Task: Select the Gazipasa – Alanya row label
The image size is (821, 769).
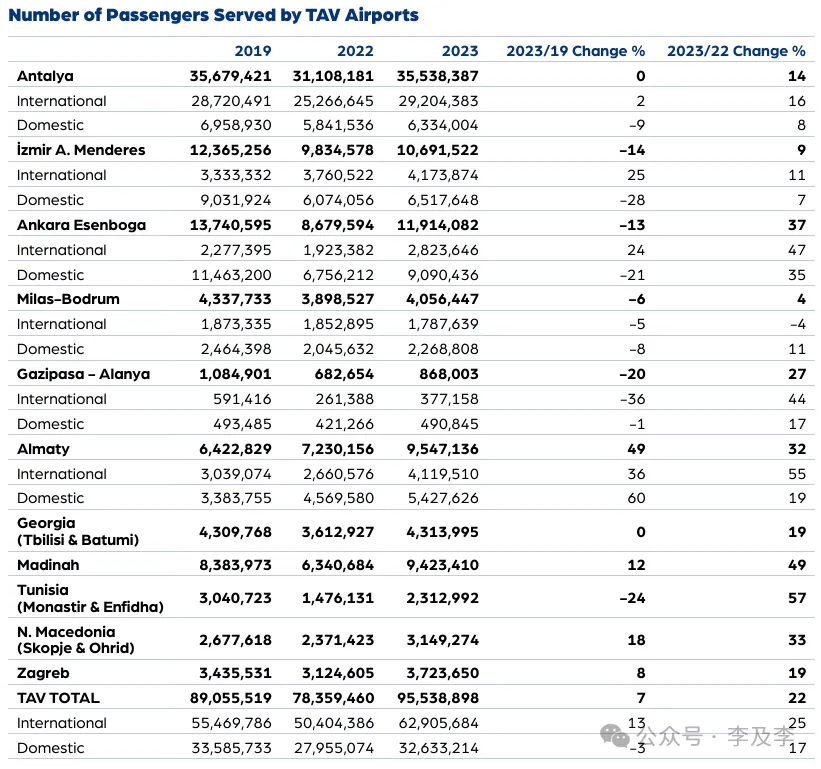Action: [x=83, y=374]
